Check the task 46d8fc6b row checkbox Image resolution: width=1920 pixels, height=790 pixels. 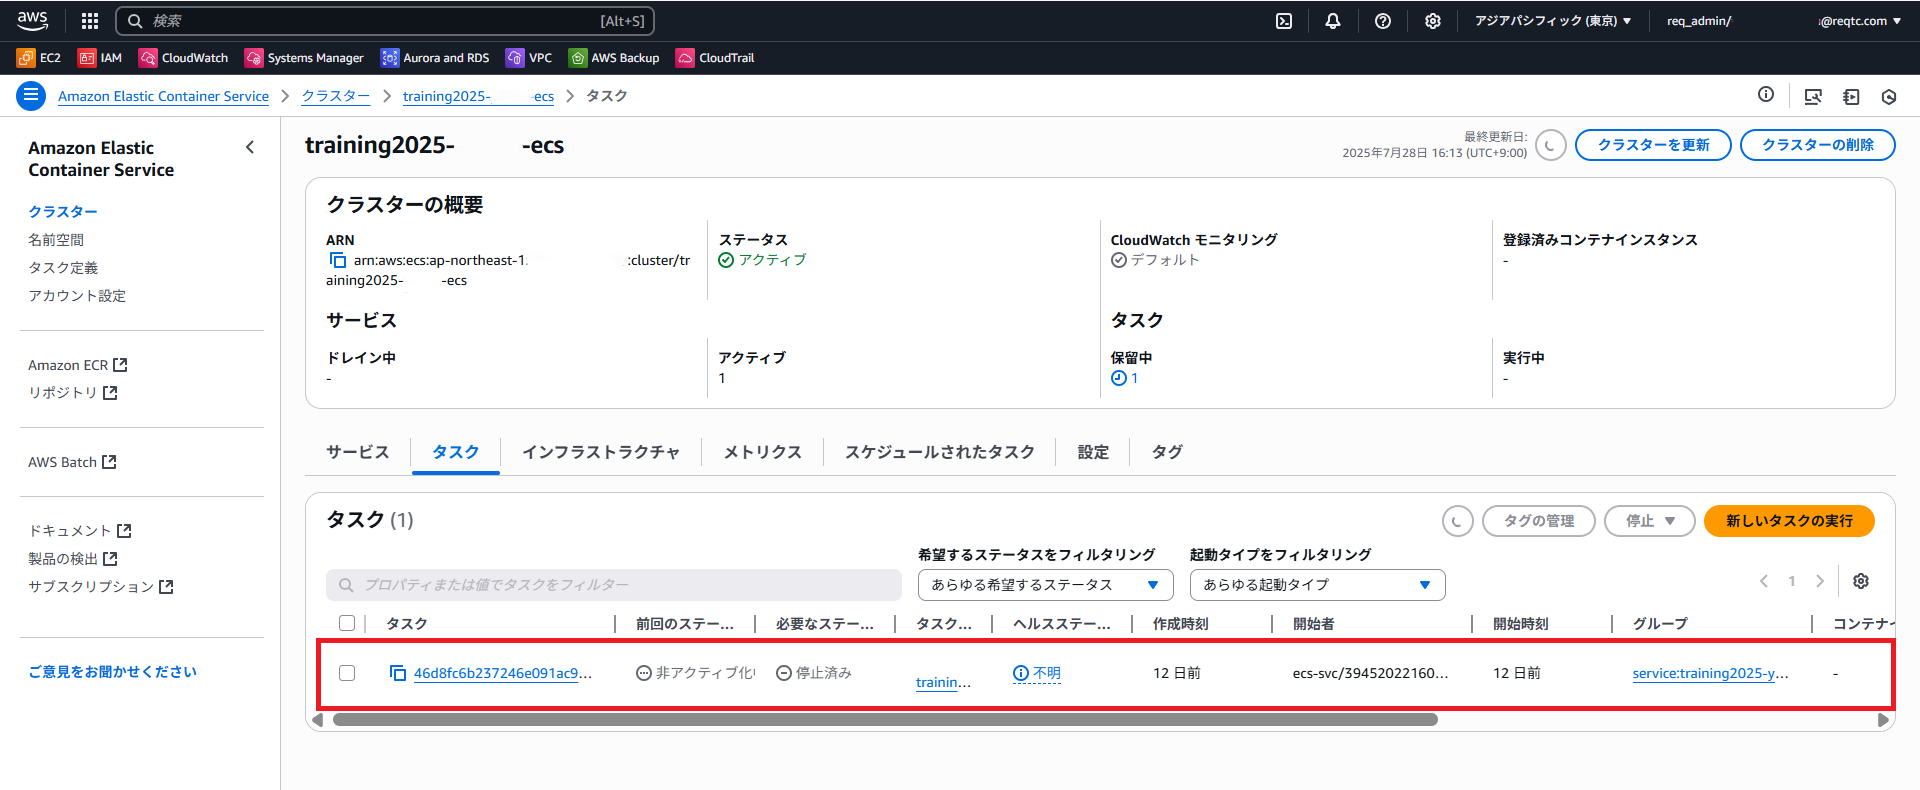[347, 673]
